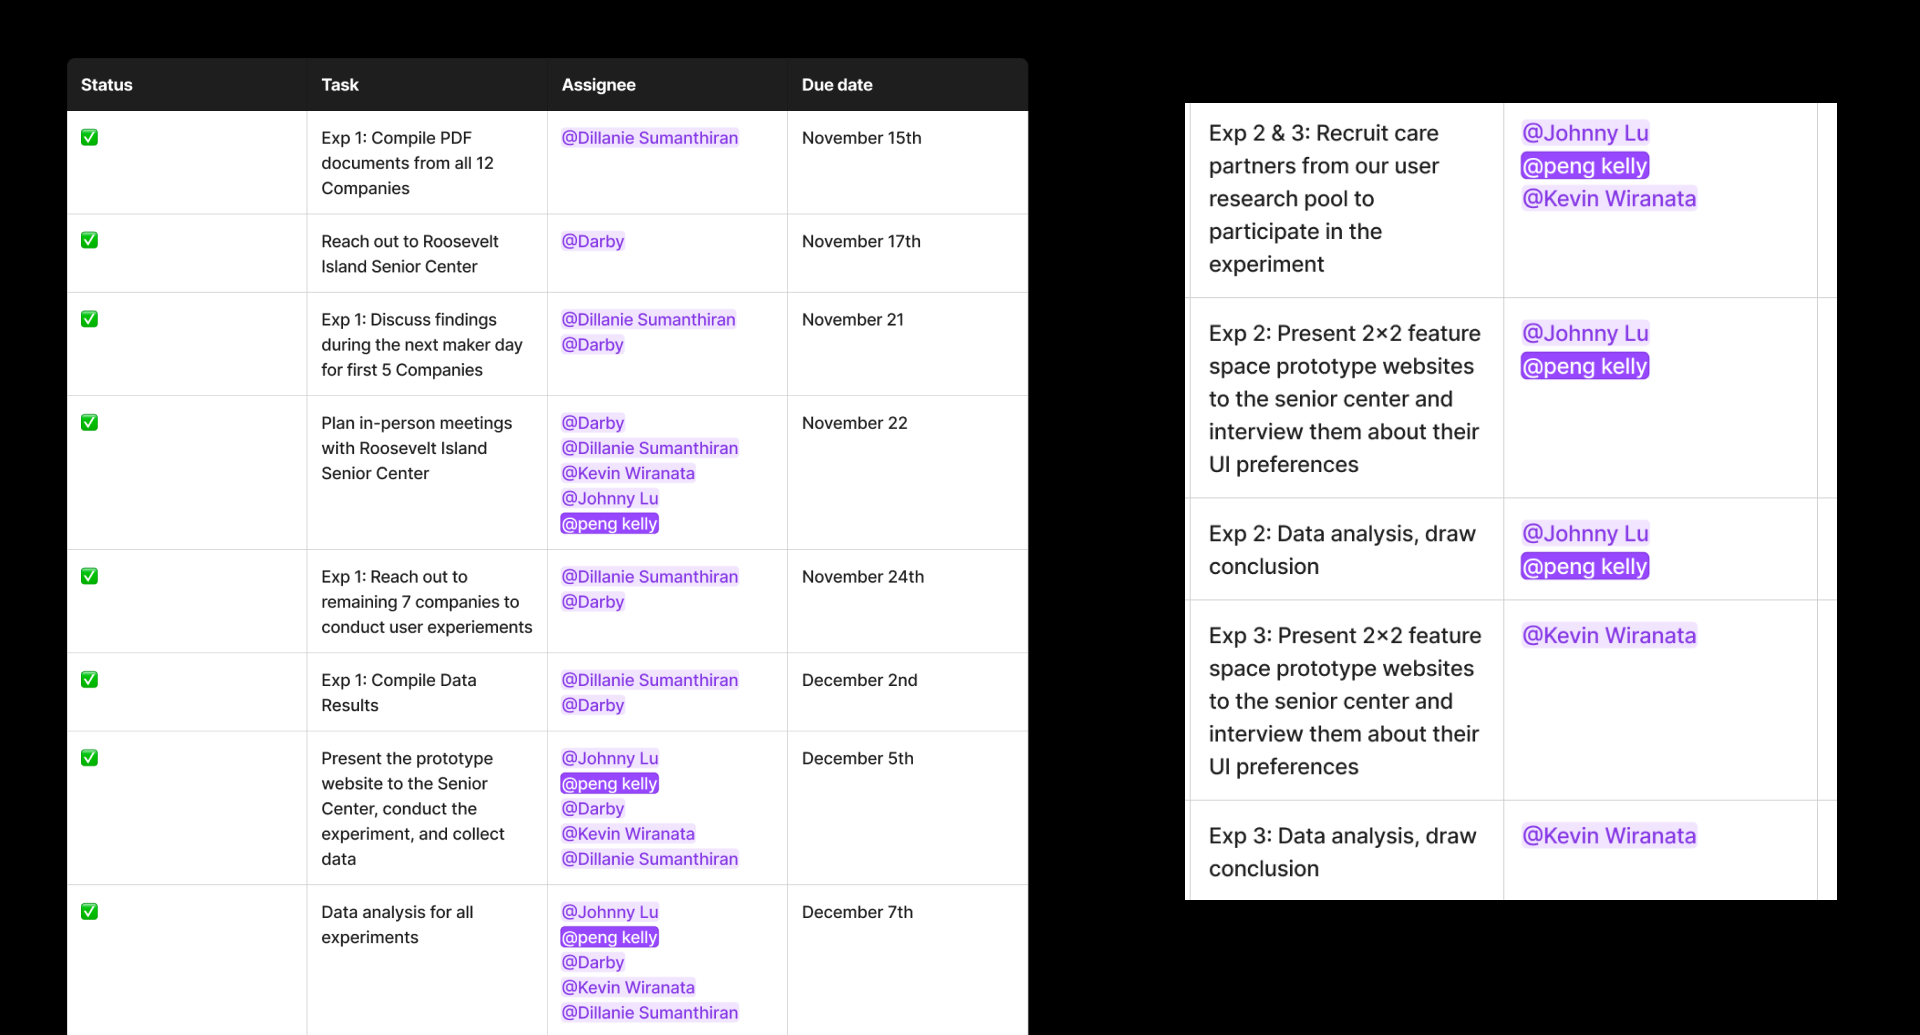Click @Kevin Wiranata in Exp 3 Data analysis row
Image resolution: width=1920 pixels, height=1035 pixels.
pyautogui.click(x=1609, y=836)
